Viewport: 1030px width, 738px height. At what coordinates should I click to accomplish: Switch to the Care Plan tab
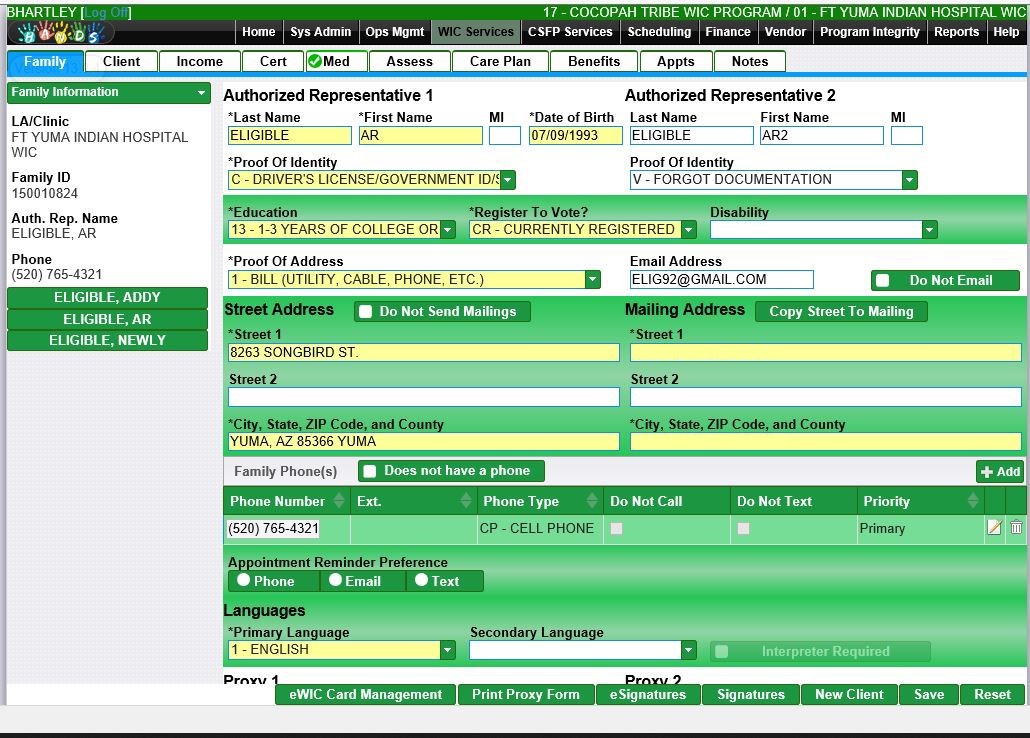coord(500,61)
